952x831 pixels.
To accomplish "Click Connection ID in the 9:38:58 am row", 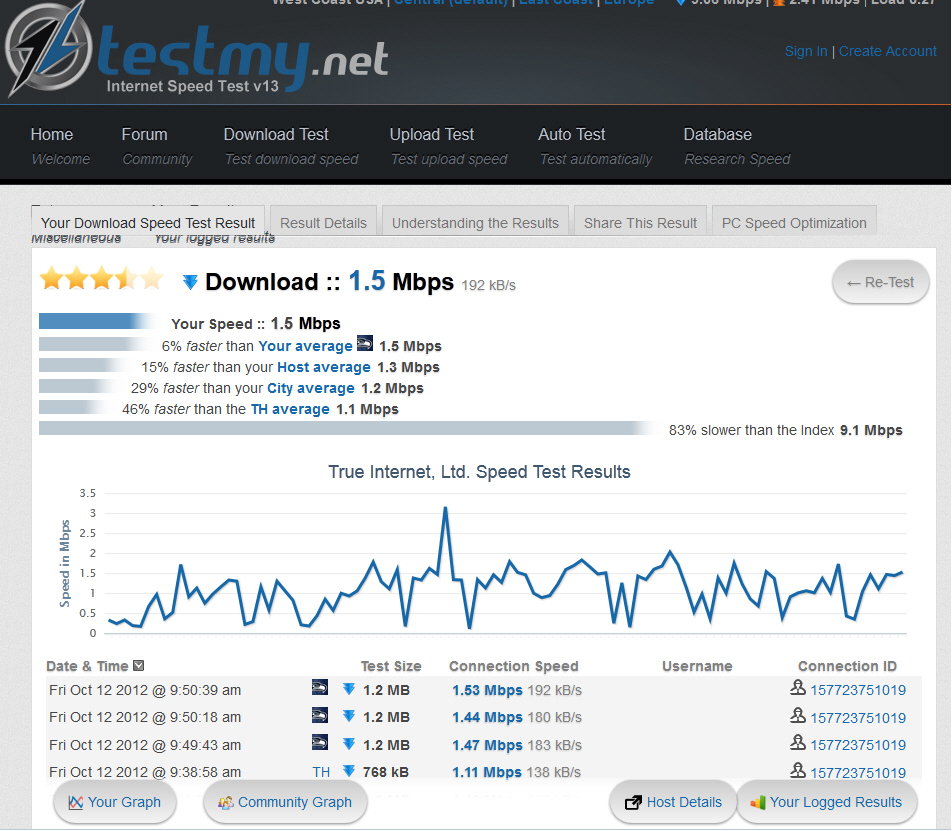I will (x=858, y=773).
